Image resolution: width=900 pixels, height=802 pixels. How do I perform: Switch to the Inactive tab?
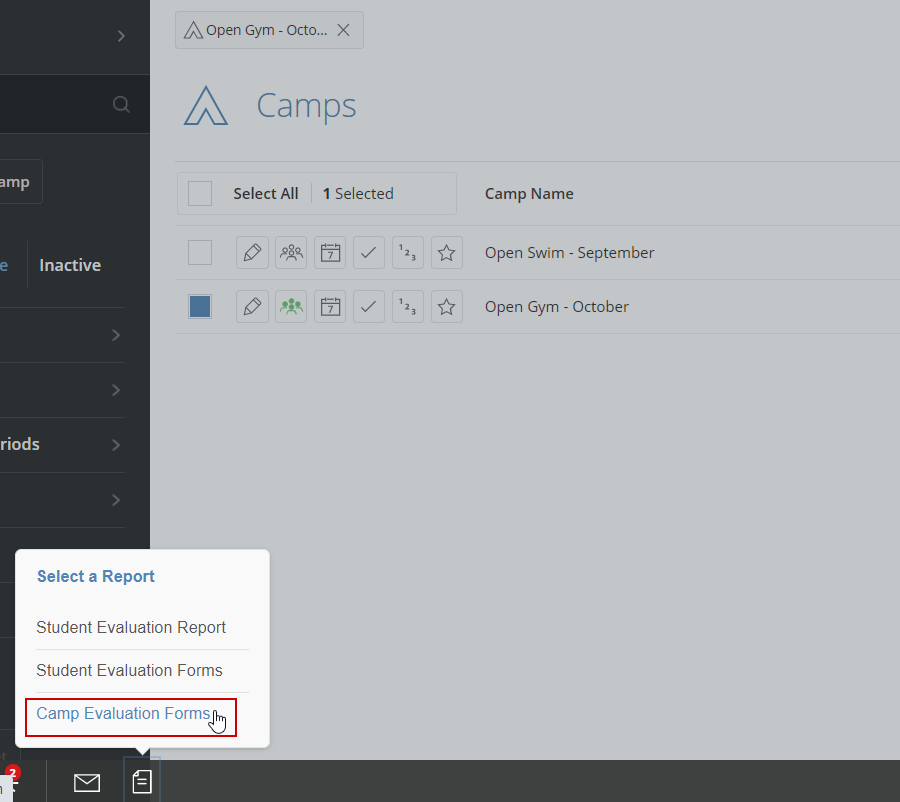coord(70,265)
